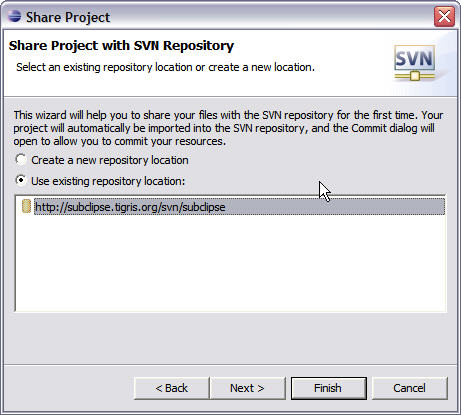Cancel the share project wizard

point(409,388)
